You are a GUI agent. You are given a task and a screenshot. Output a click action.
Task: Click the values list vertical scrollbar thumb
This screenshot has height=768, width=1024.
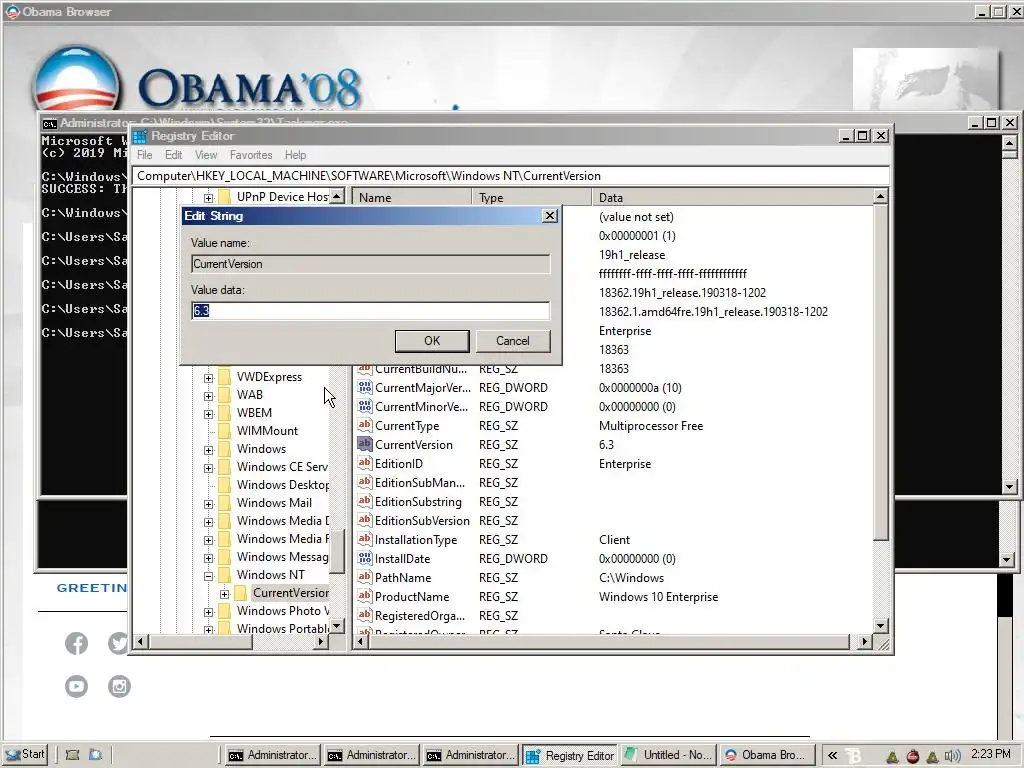point(880,372)
